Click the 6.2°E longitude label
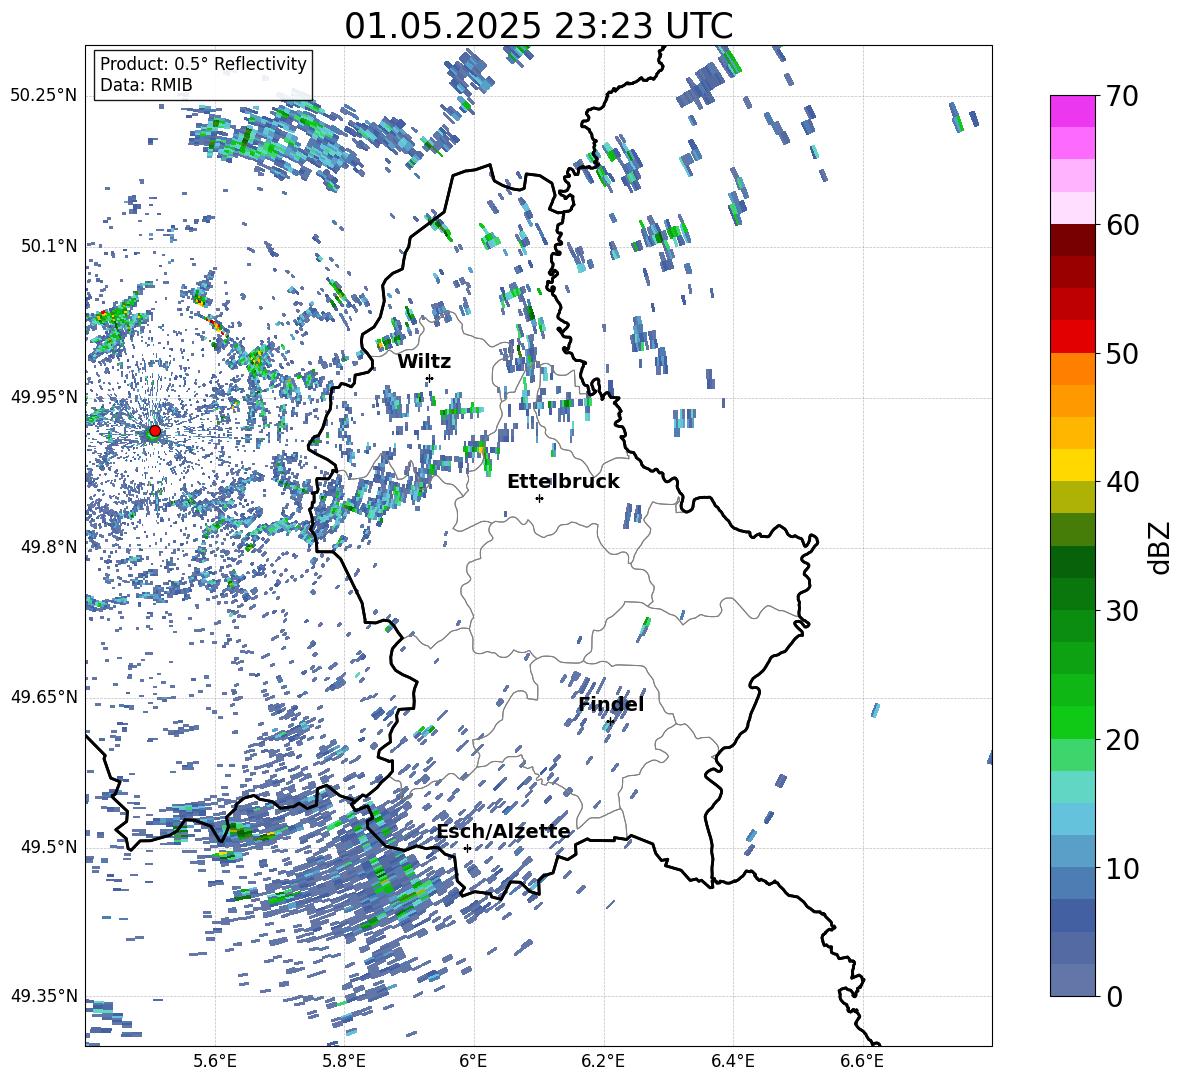Image resolution: width=1184 pixels, height=1081 pixels. point(603,1061)
